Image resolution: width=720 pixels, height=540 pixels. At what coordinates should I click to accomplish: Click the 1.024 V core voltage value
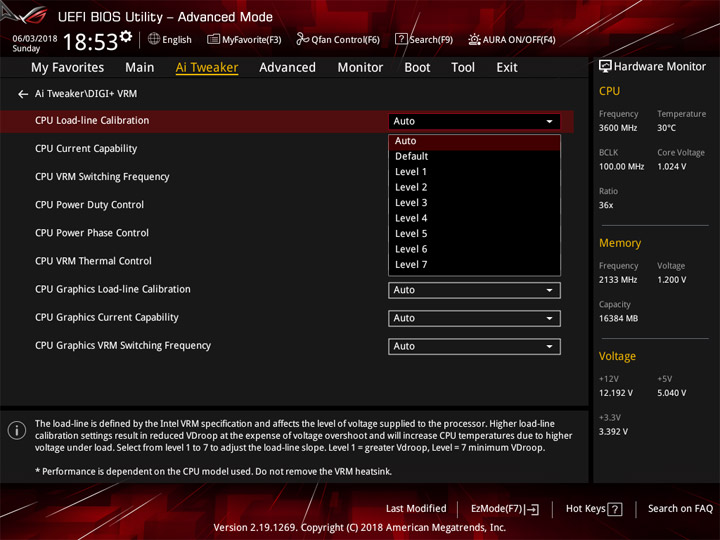coord(671,167)
